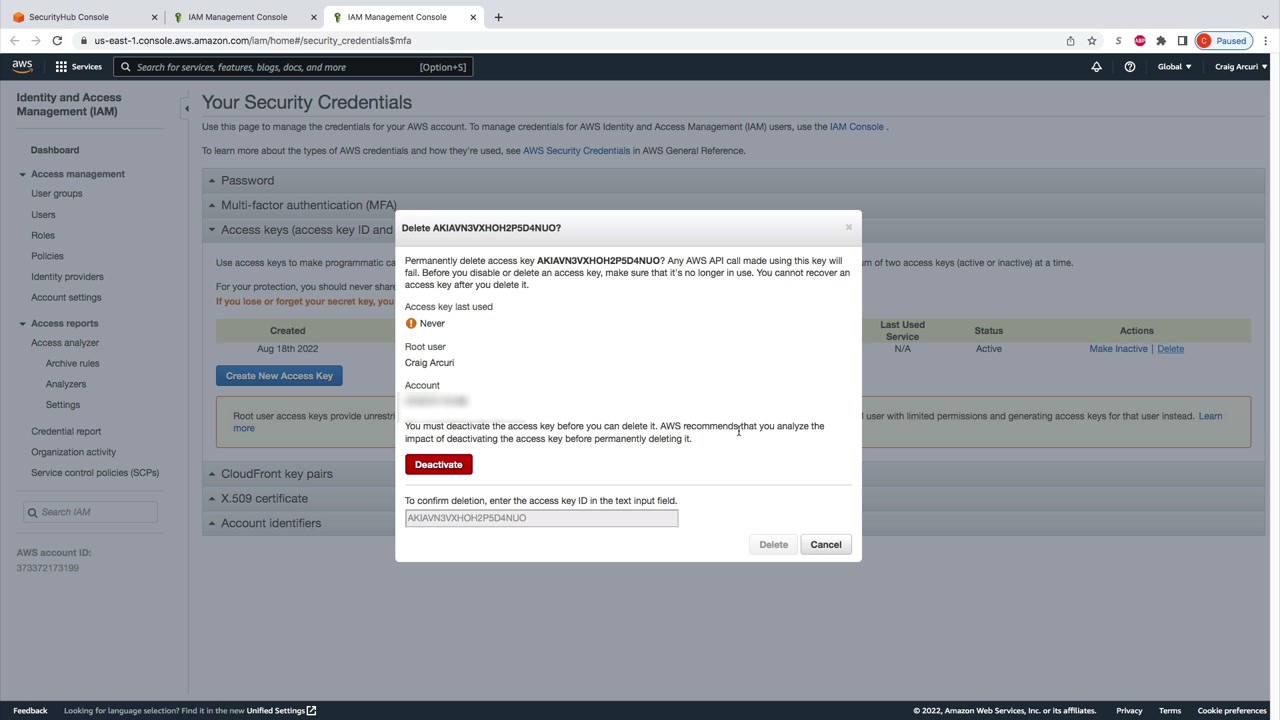This screenshot has height=720, width=1280.
Task: Expand the X.509 certificate section
Action: [734, 498]
